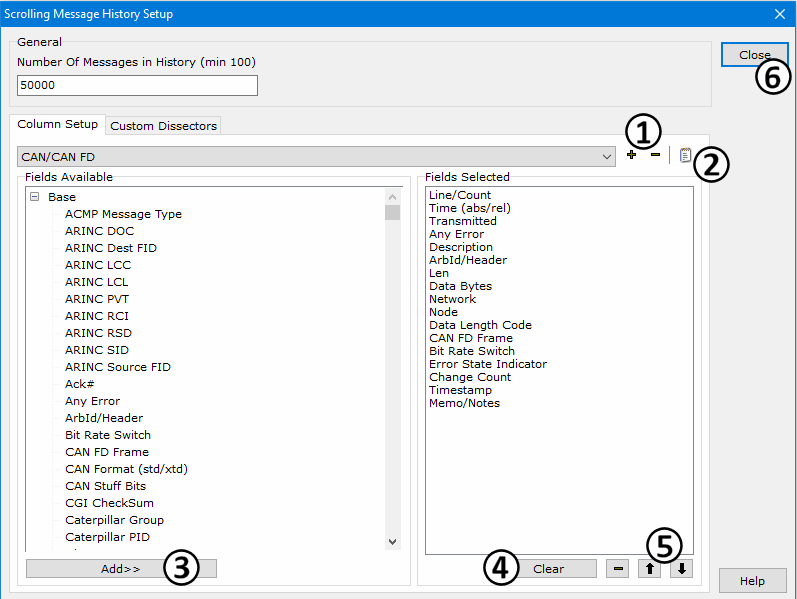
Task: Move selected field down with arrow
Action: coord(680,569)
